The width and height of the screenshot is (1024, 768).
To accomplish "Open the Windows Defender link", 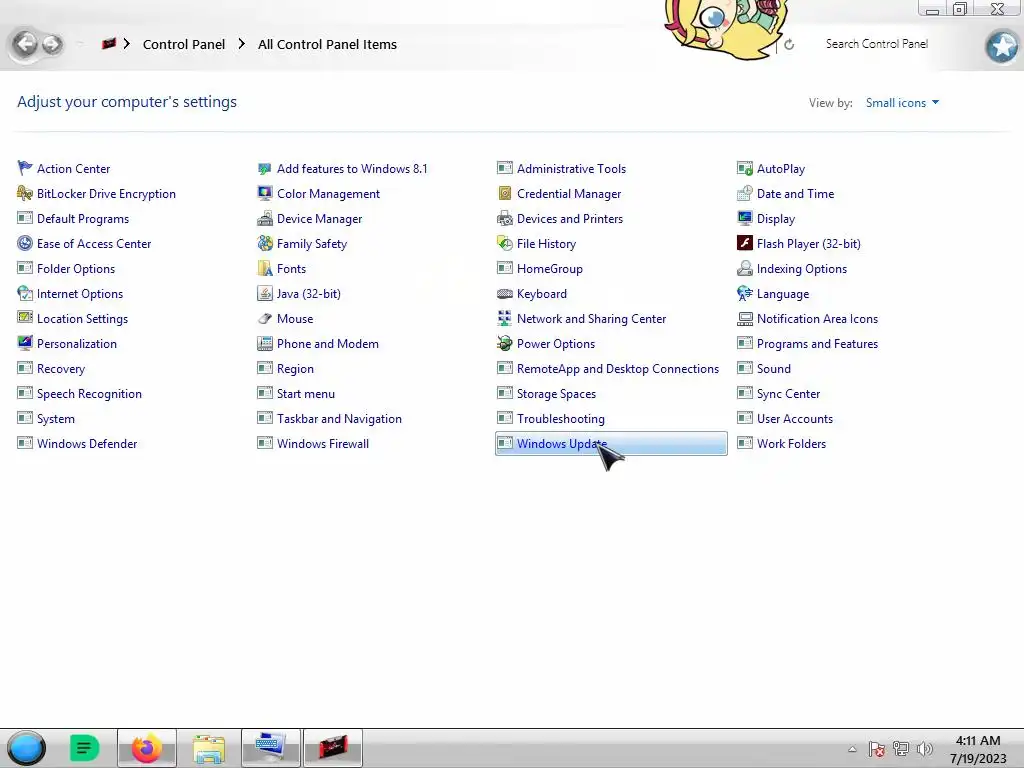I will (87, 443).
